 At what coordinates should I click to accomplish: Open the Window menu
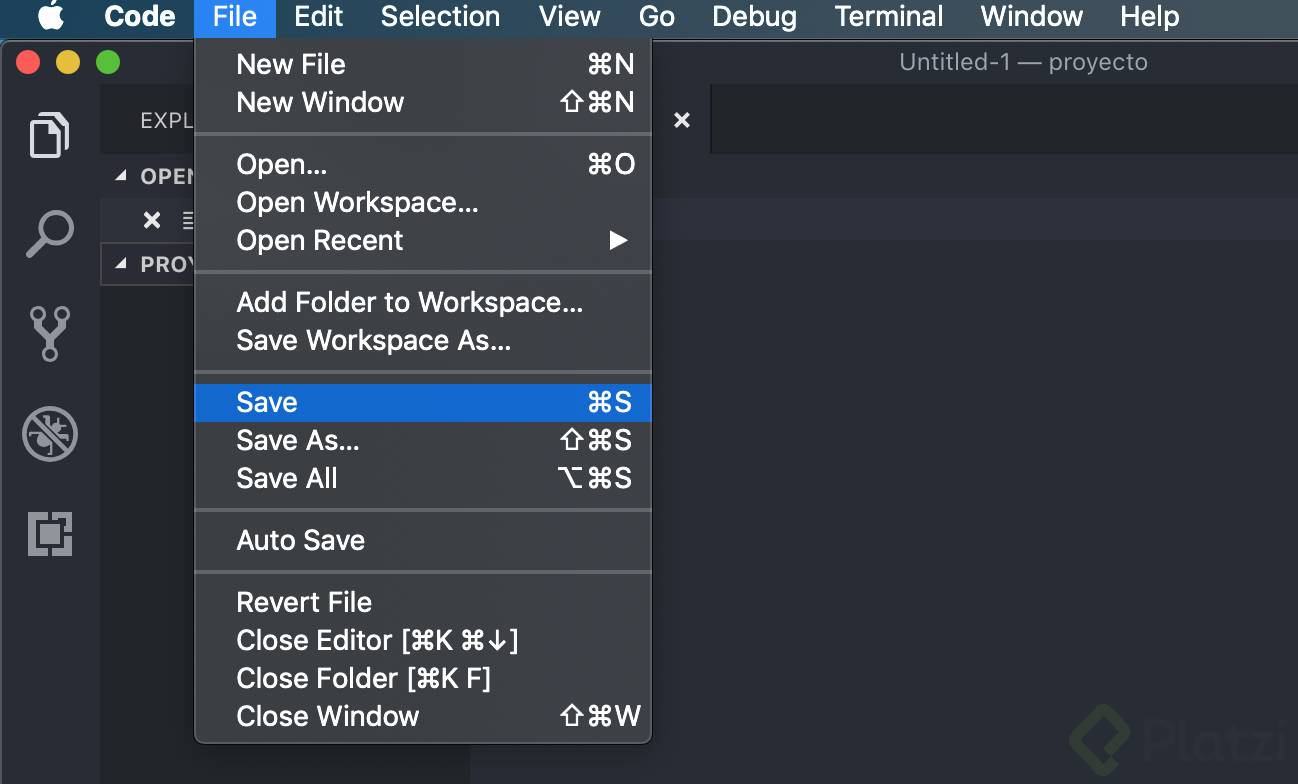click(x=1032, y=17)
